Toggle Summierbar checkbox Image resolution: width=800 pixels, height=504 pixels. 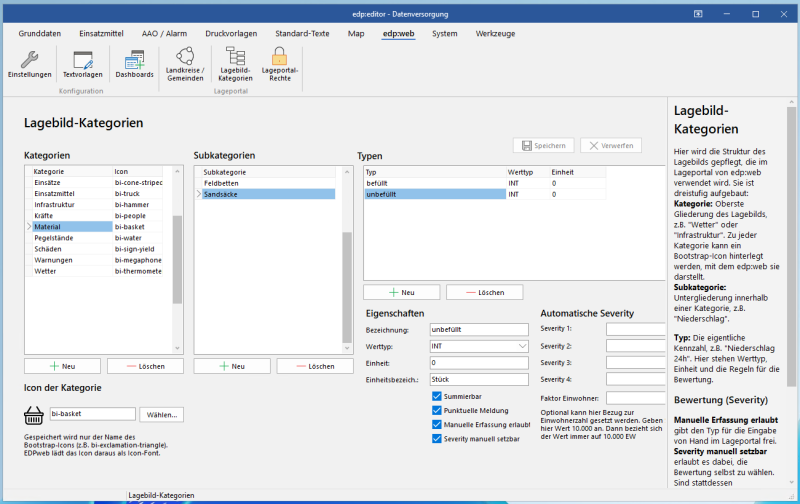pyautogui.click(x=437, y=396)
